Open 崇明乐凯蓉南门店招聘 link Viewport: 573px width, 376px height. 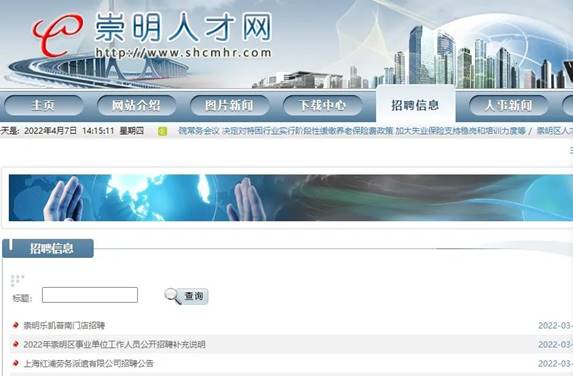(x=64, y=325)
